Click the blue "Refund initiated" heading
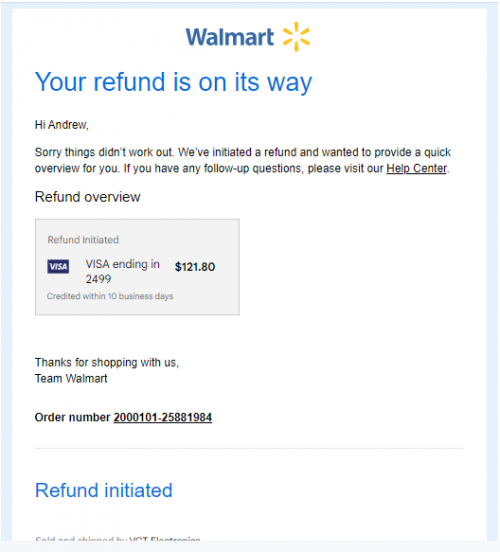 click(x=104, y=490)
